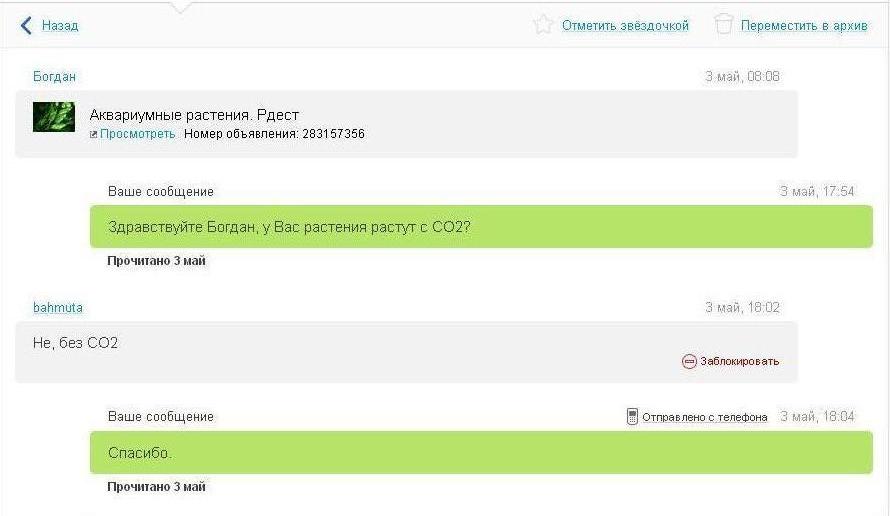Open sender profile named Богдан
The width and height of the screenshot is (890, 516).
(x=54, y=77)
